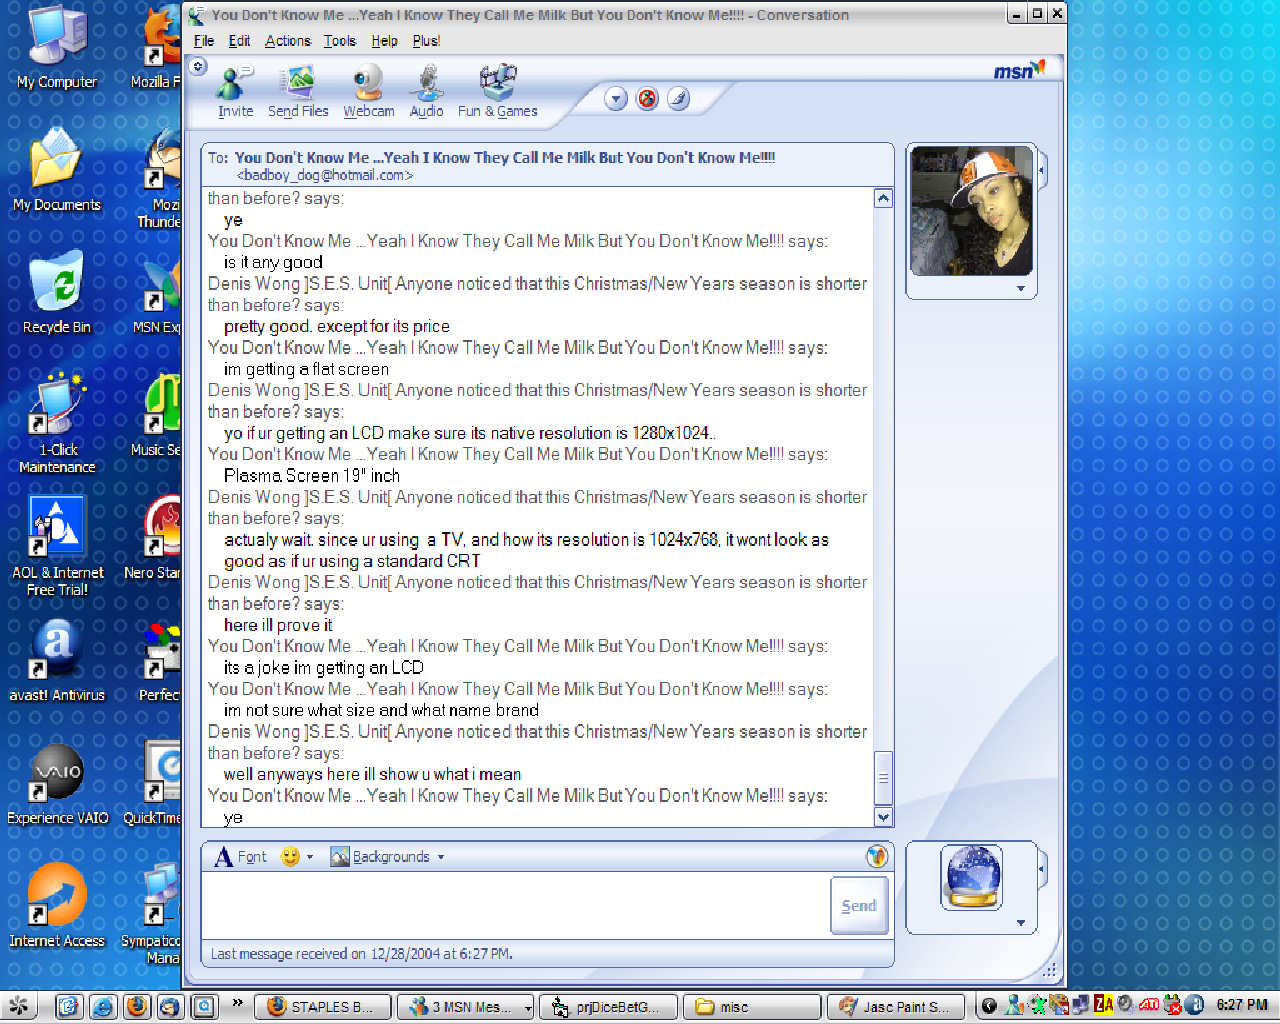The height and width of the screenshot is (1024, 1280).
Task: Open the contact picture options dropdown
Action: click(1021, 288)
